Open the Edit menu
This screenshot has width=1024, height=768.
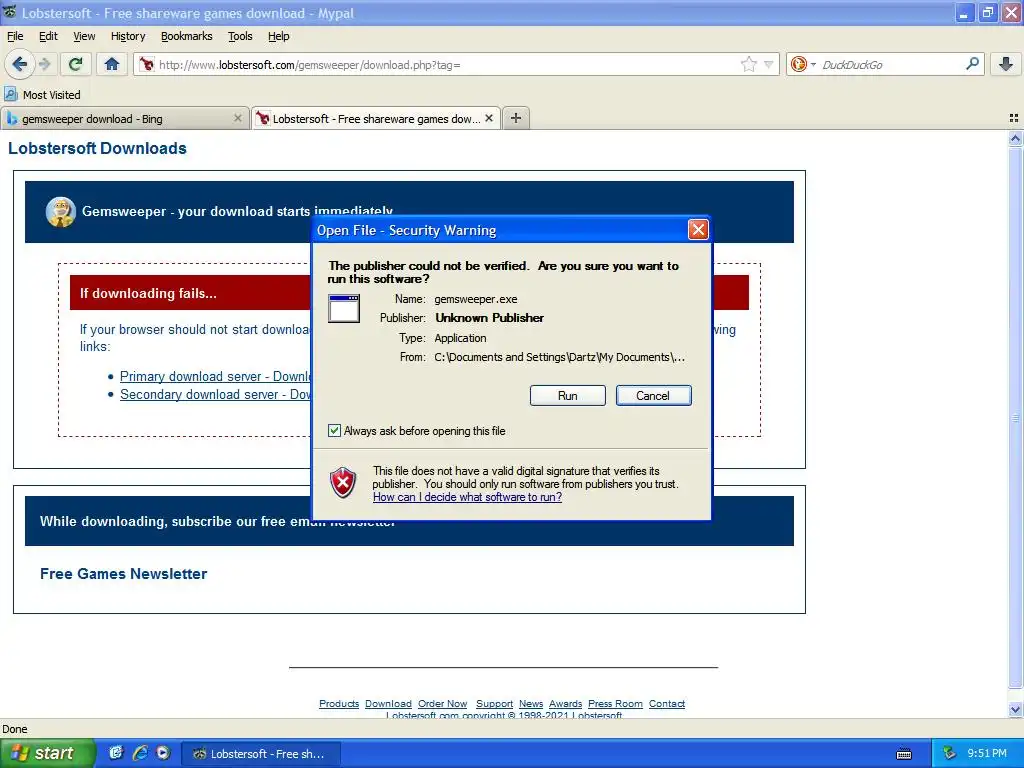click(48, 36)
